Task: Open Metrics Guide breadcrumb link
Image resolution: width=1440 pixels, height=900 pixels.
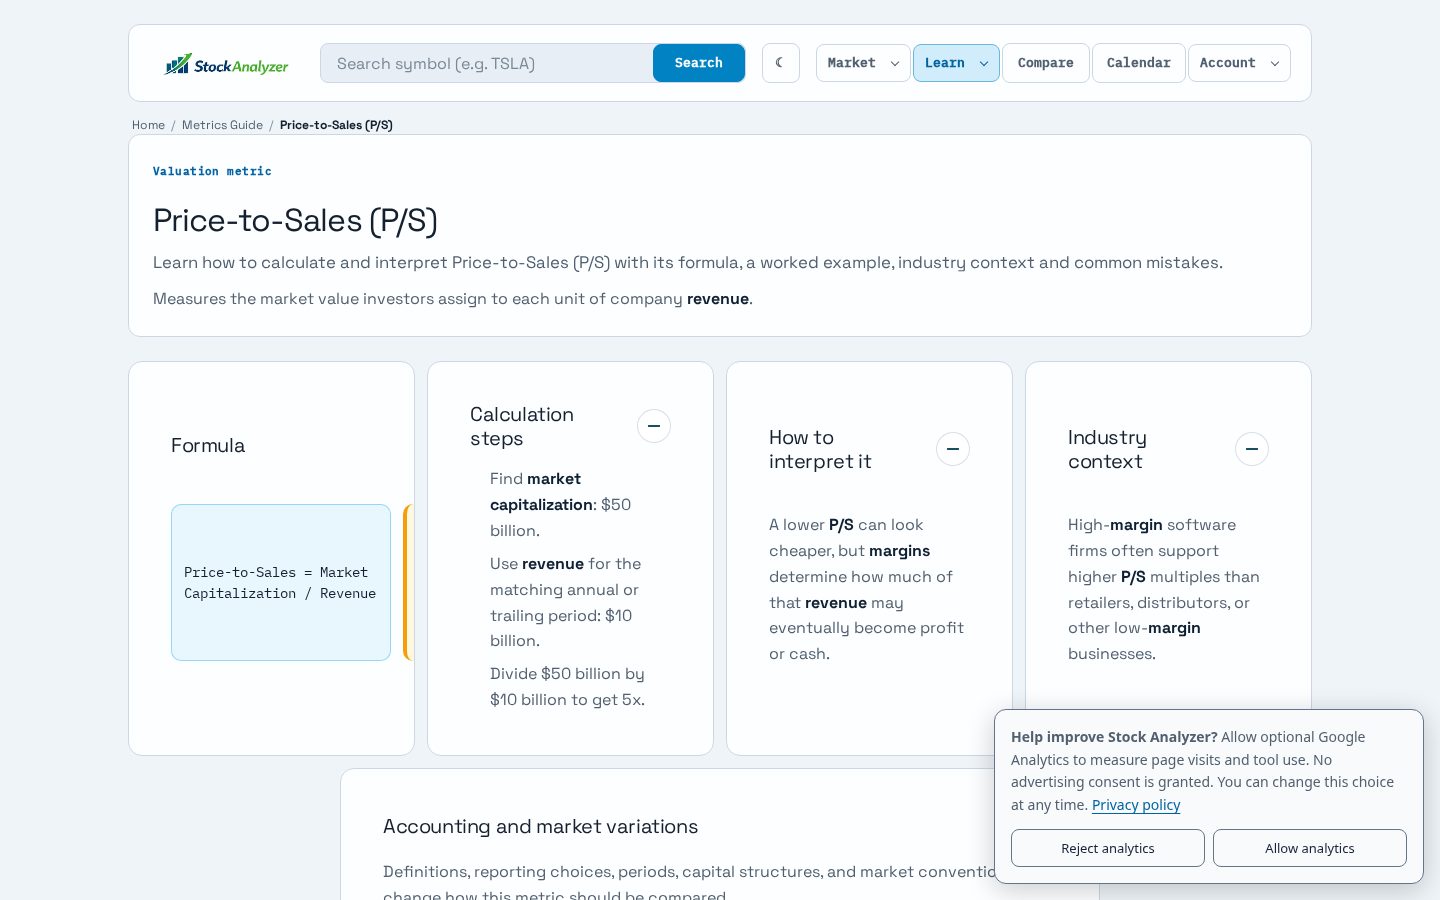Action: pyautogui.click(x=222, y=125)
